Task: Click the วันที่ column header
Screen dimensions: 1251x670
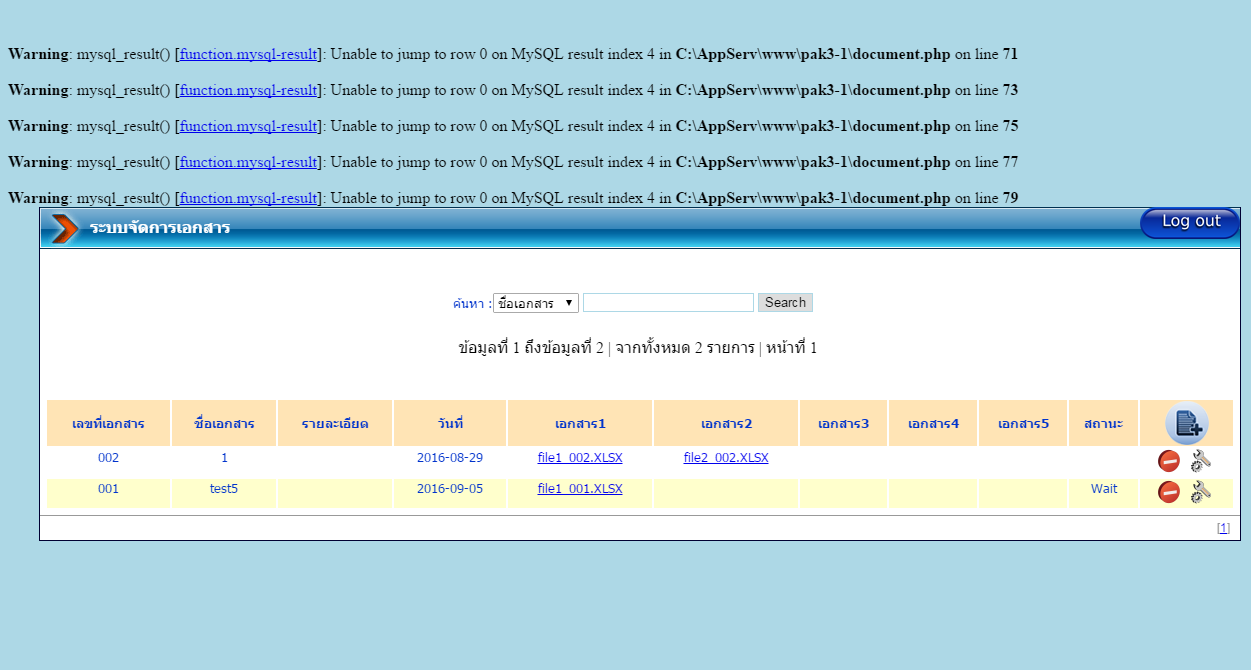Action: click(450, 424)
